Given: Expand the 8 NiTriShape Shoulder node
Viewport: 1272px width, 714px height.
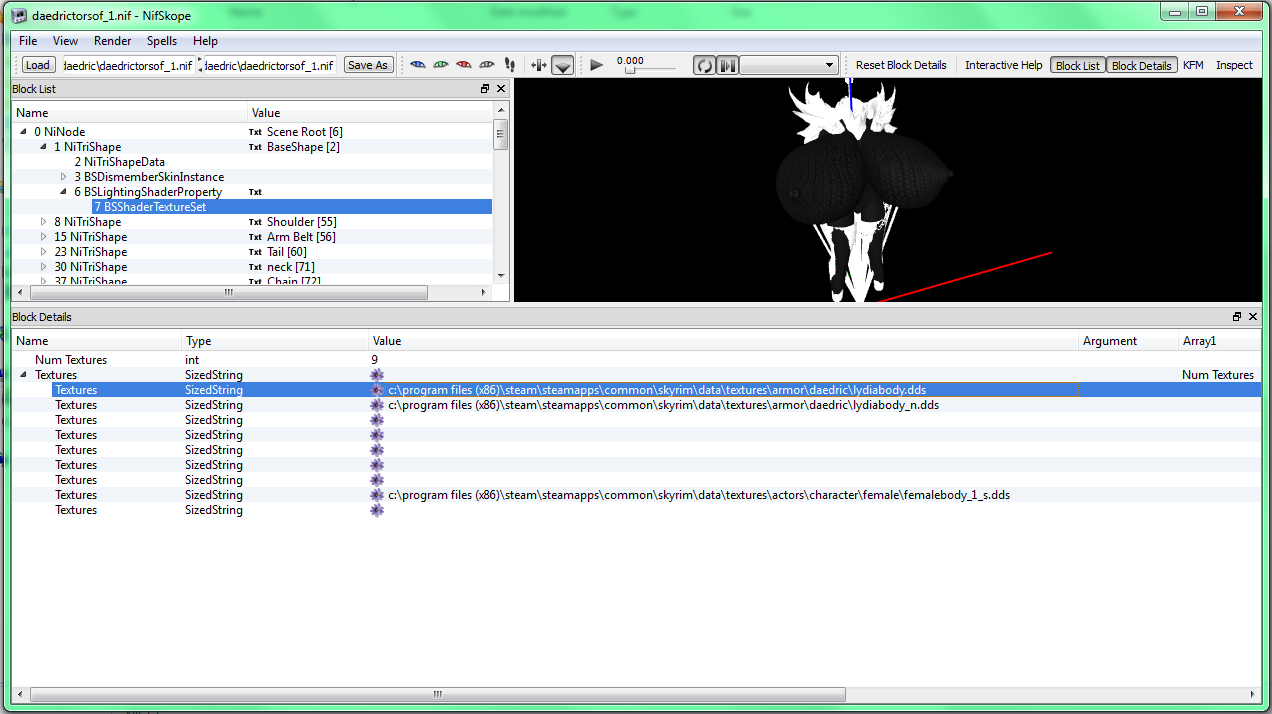Looking at the screenshot, I should point(44,222).
